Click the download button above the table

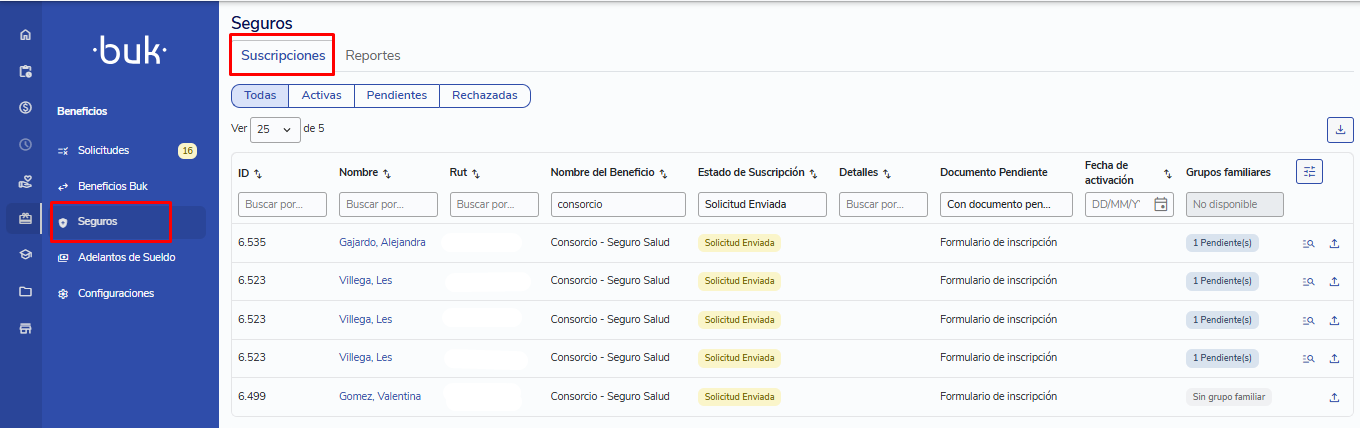(1339, 130)
